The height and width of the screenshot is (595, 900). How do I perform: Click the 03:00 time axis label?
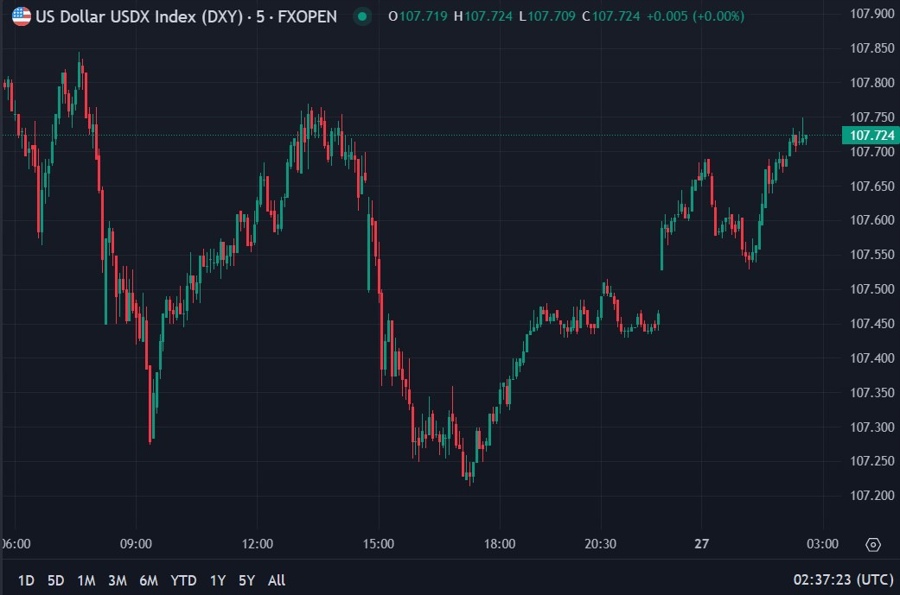coord(823,544)
